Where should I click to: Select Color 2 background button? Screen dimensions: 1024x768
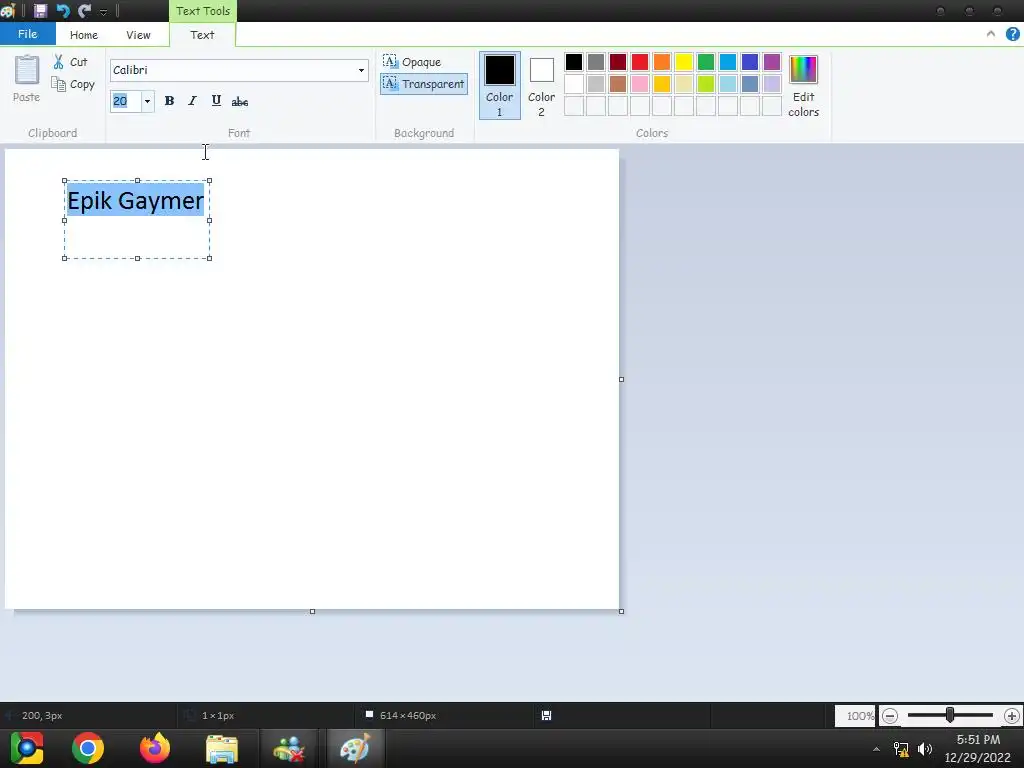pyautogui.click(x=541, y=86)
